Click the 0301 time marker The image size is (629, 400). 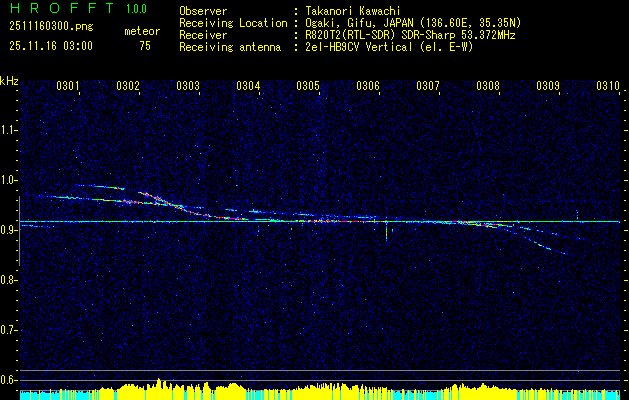(x=68, y=85)
